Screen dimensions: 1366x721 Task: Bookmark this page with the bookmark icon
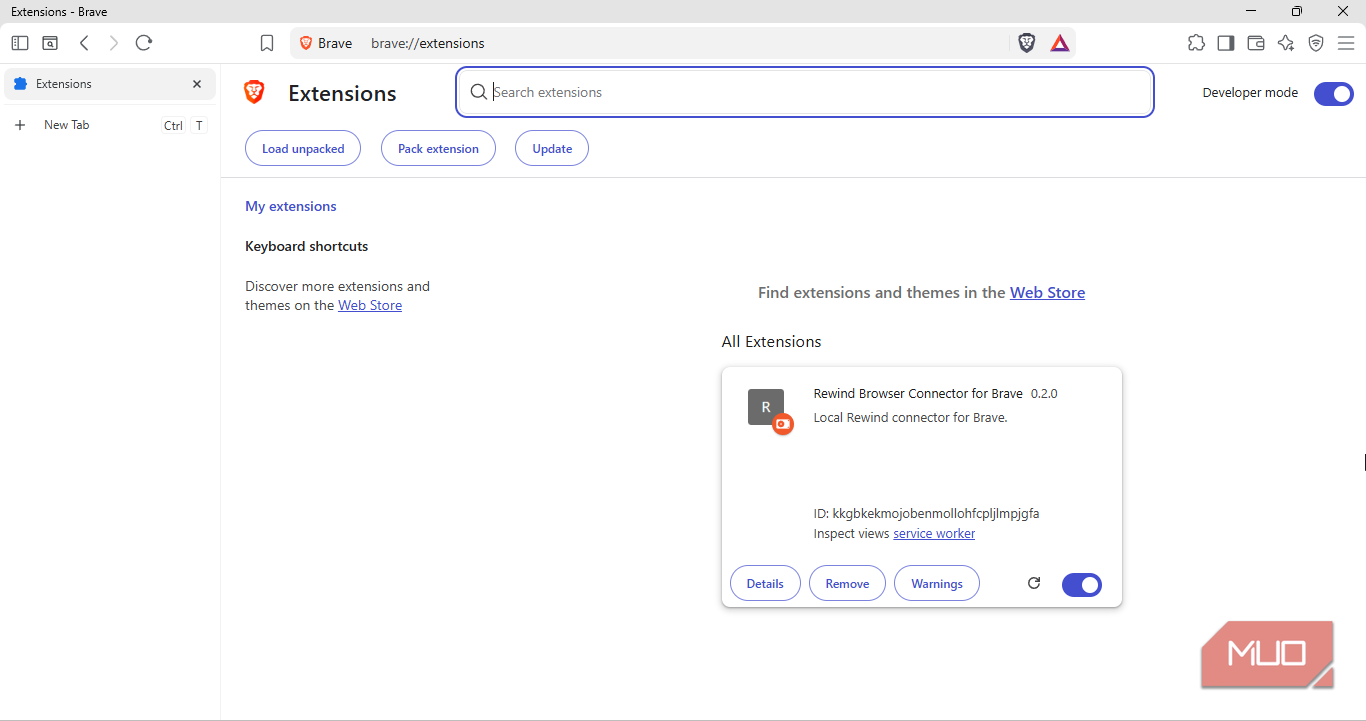267,43
